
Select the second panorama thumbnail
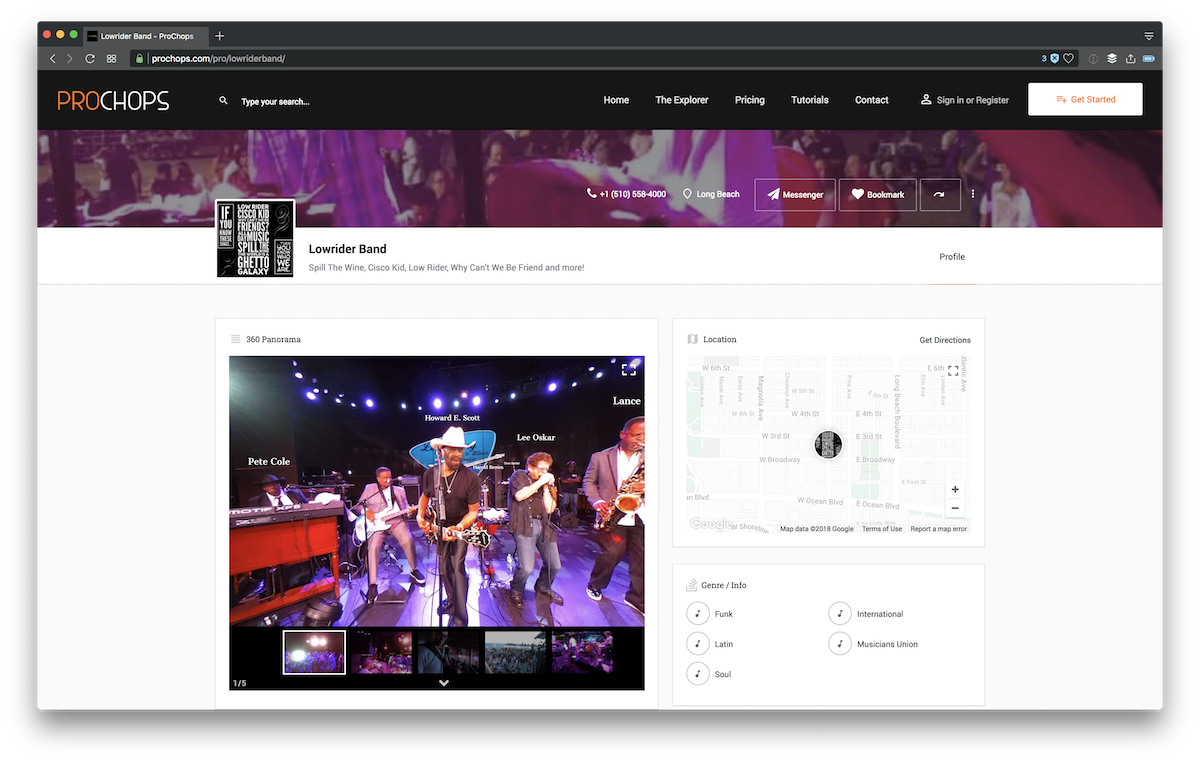coord(381,652)
